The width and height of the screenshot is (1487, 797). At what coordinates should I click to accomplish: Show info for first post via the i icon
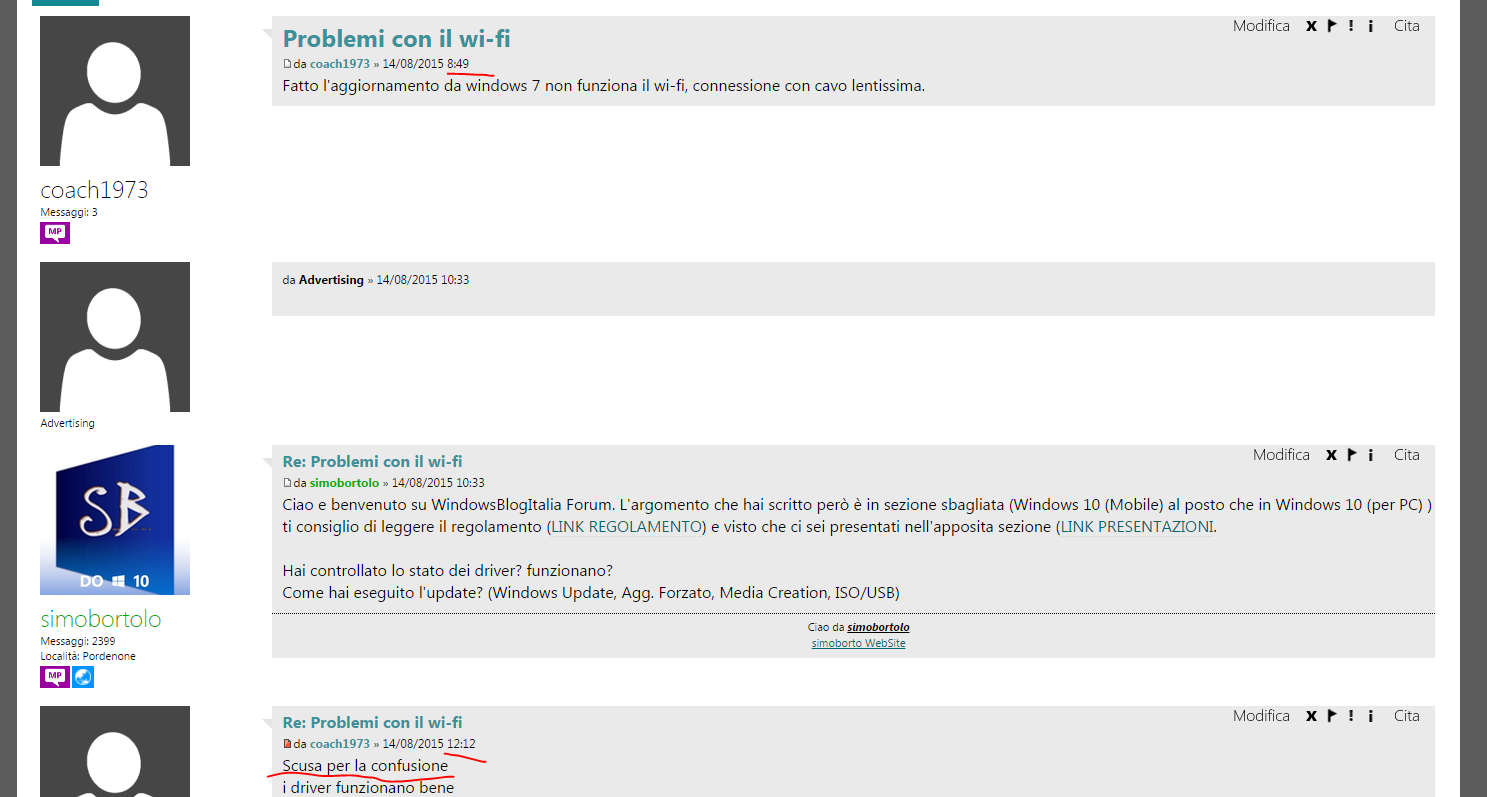[1370, 26]
